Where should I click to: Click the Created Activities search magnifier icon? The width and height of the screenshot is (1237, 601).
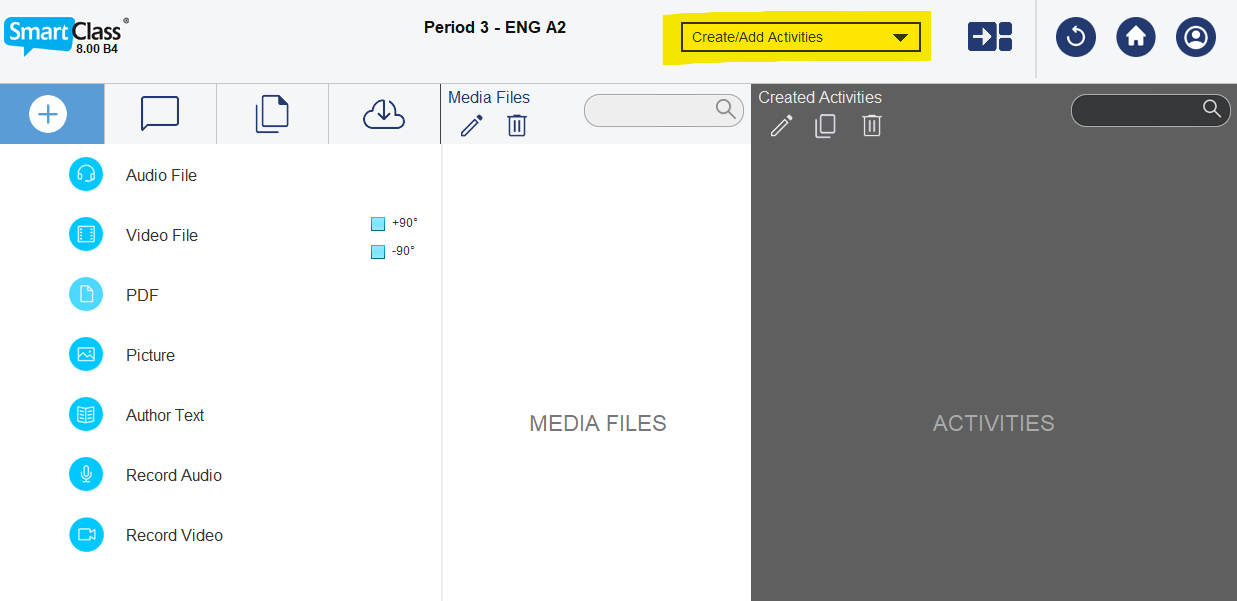point(1212,109)
